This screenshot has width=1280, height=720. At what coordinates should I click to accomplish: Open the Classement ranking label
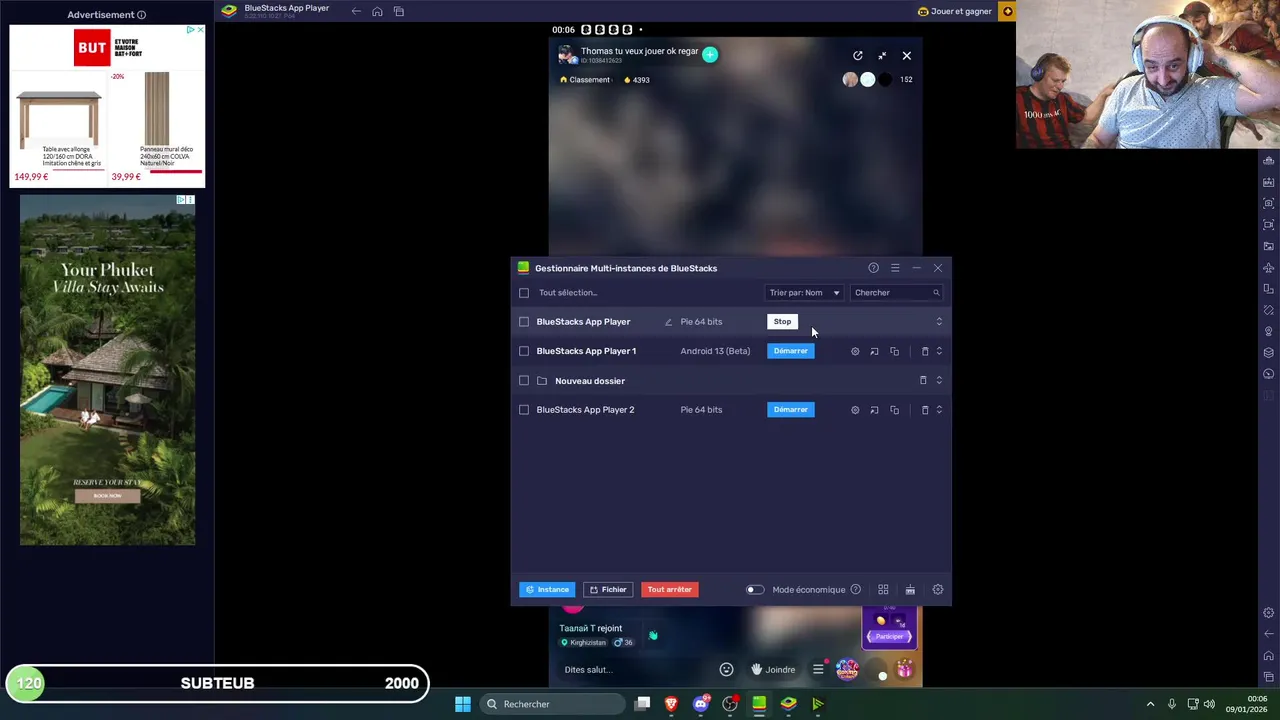pyautogui.click(x=586, y=80)
